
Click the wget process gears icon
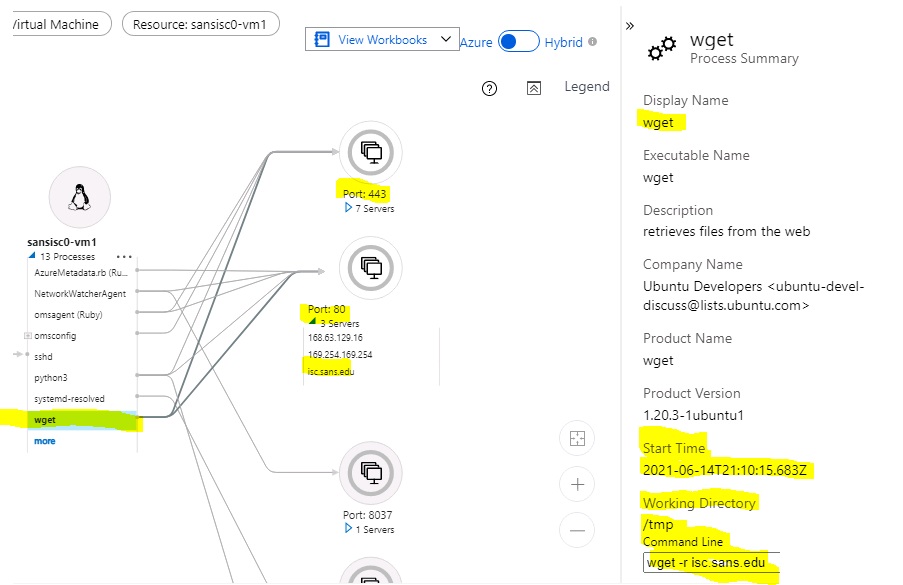pos(662,48)
